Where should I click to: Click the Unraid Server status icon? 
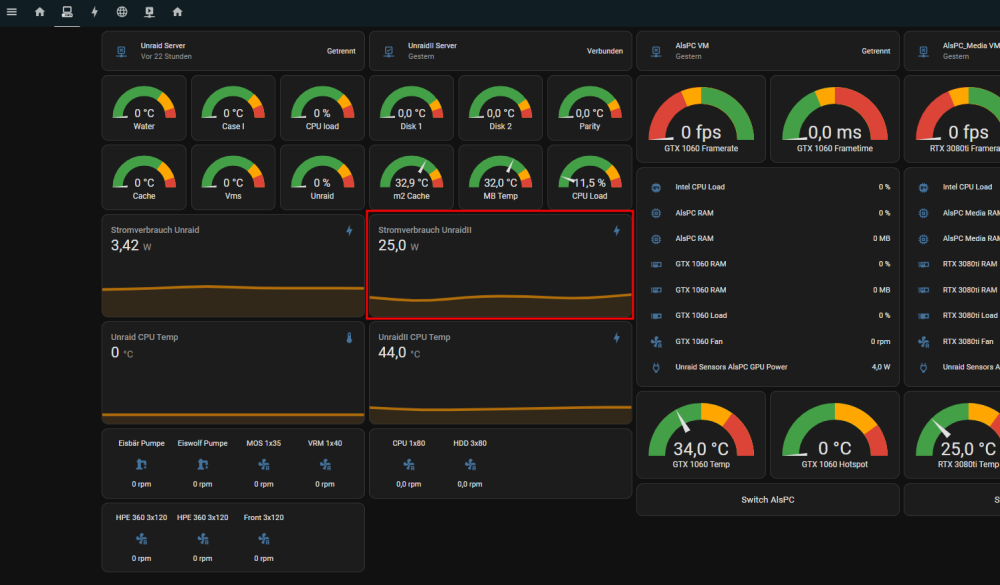pos(121,51)
